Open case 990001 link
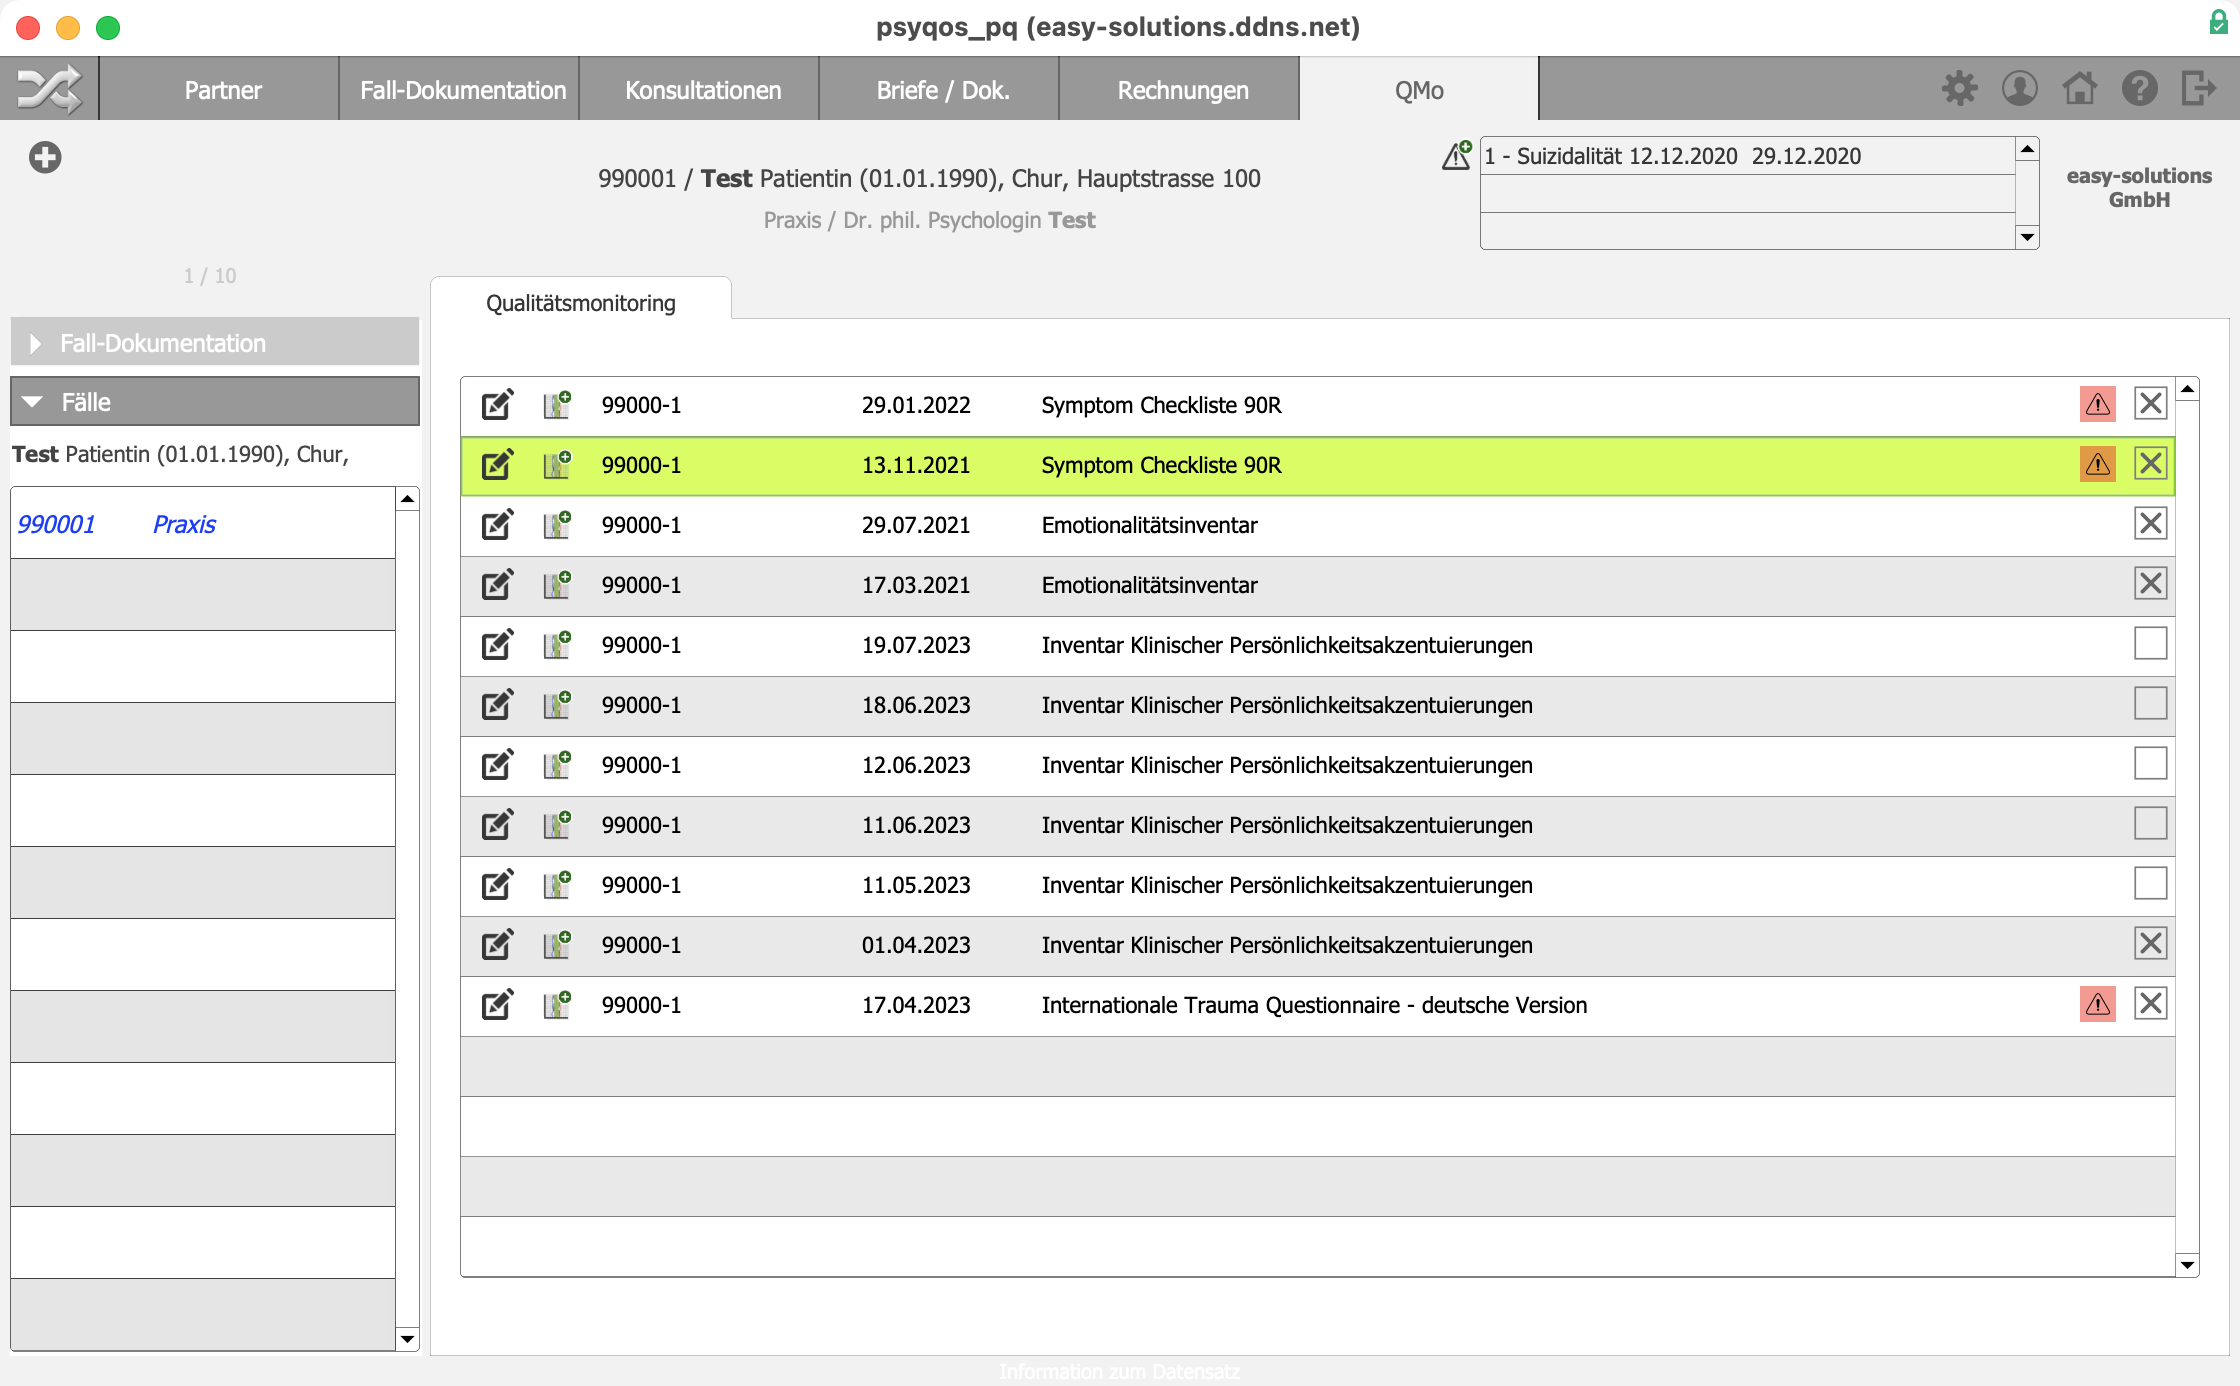 [56, 523]
